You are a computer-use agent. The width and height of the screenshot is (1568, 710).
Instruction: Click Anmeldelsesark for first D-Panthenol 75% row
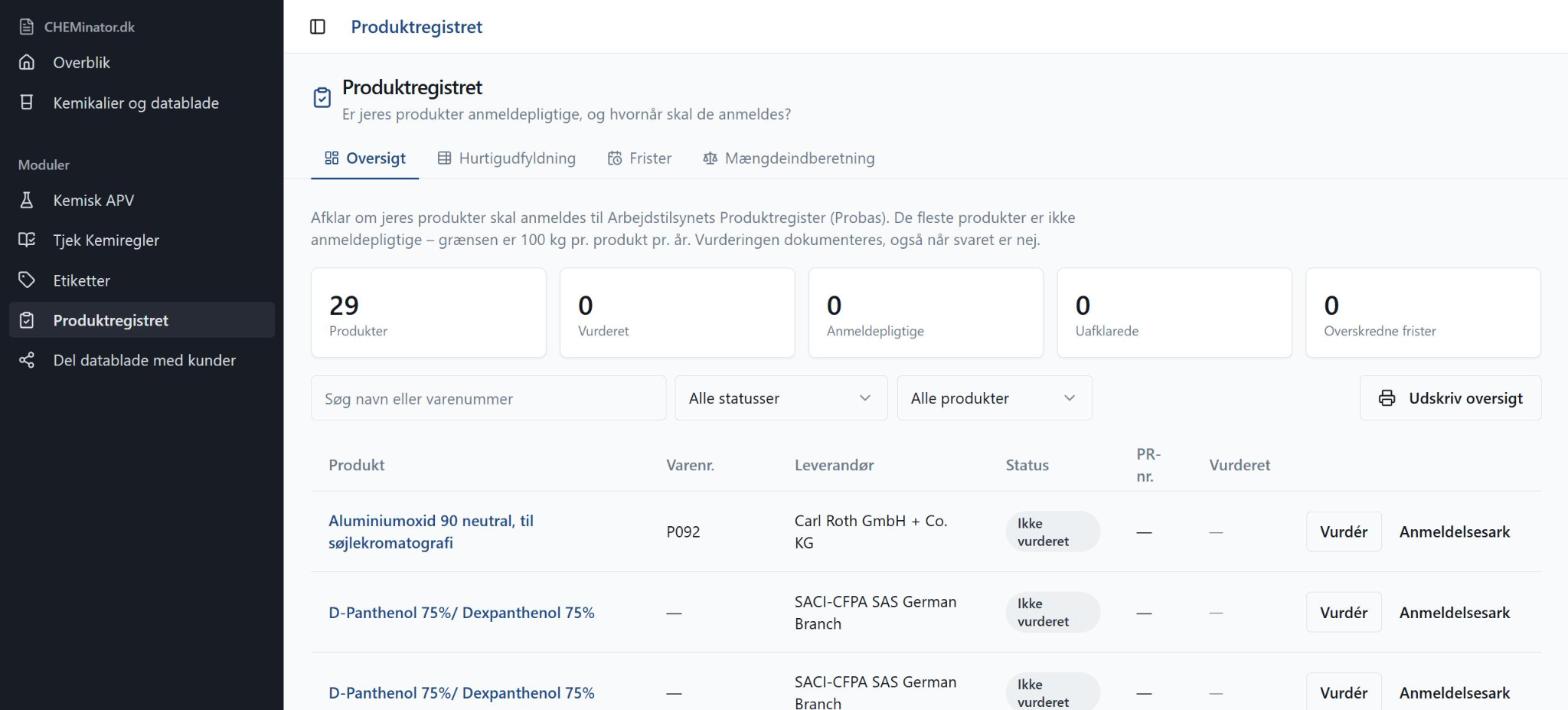[1454, 613]
